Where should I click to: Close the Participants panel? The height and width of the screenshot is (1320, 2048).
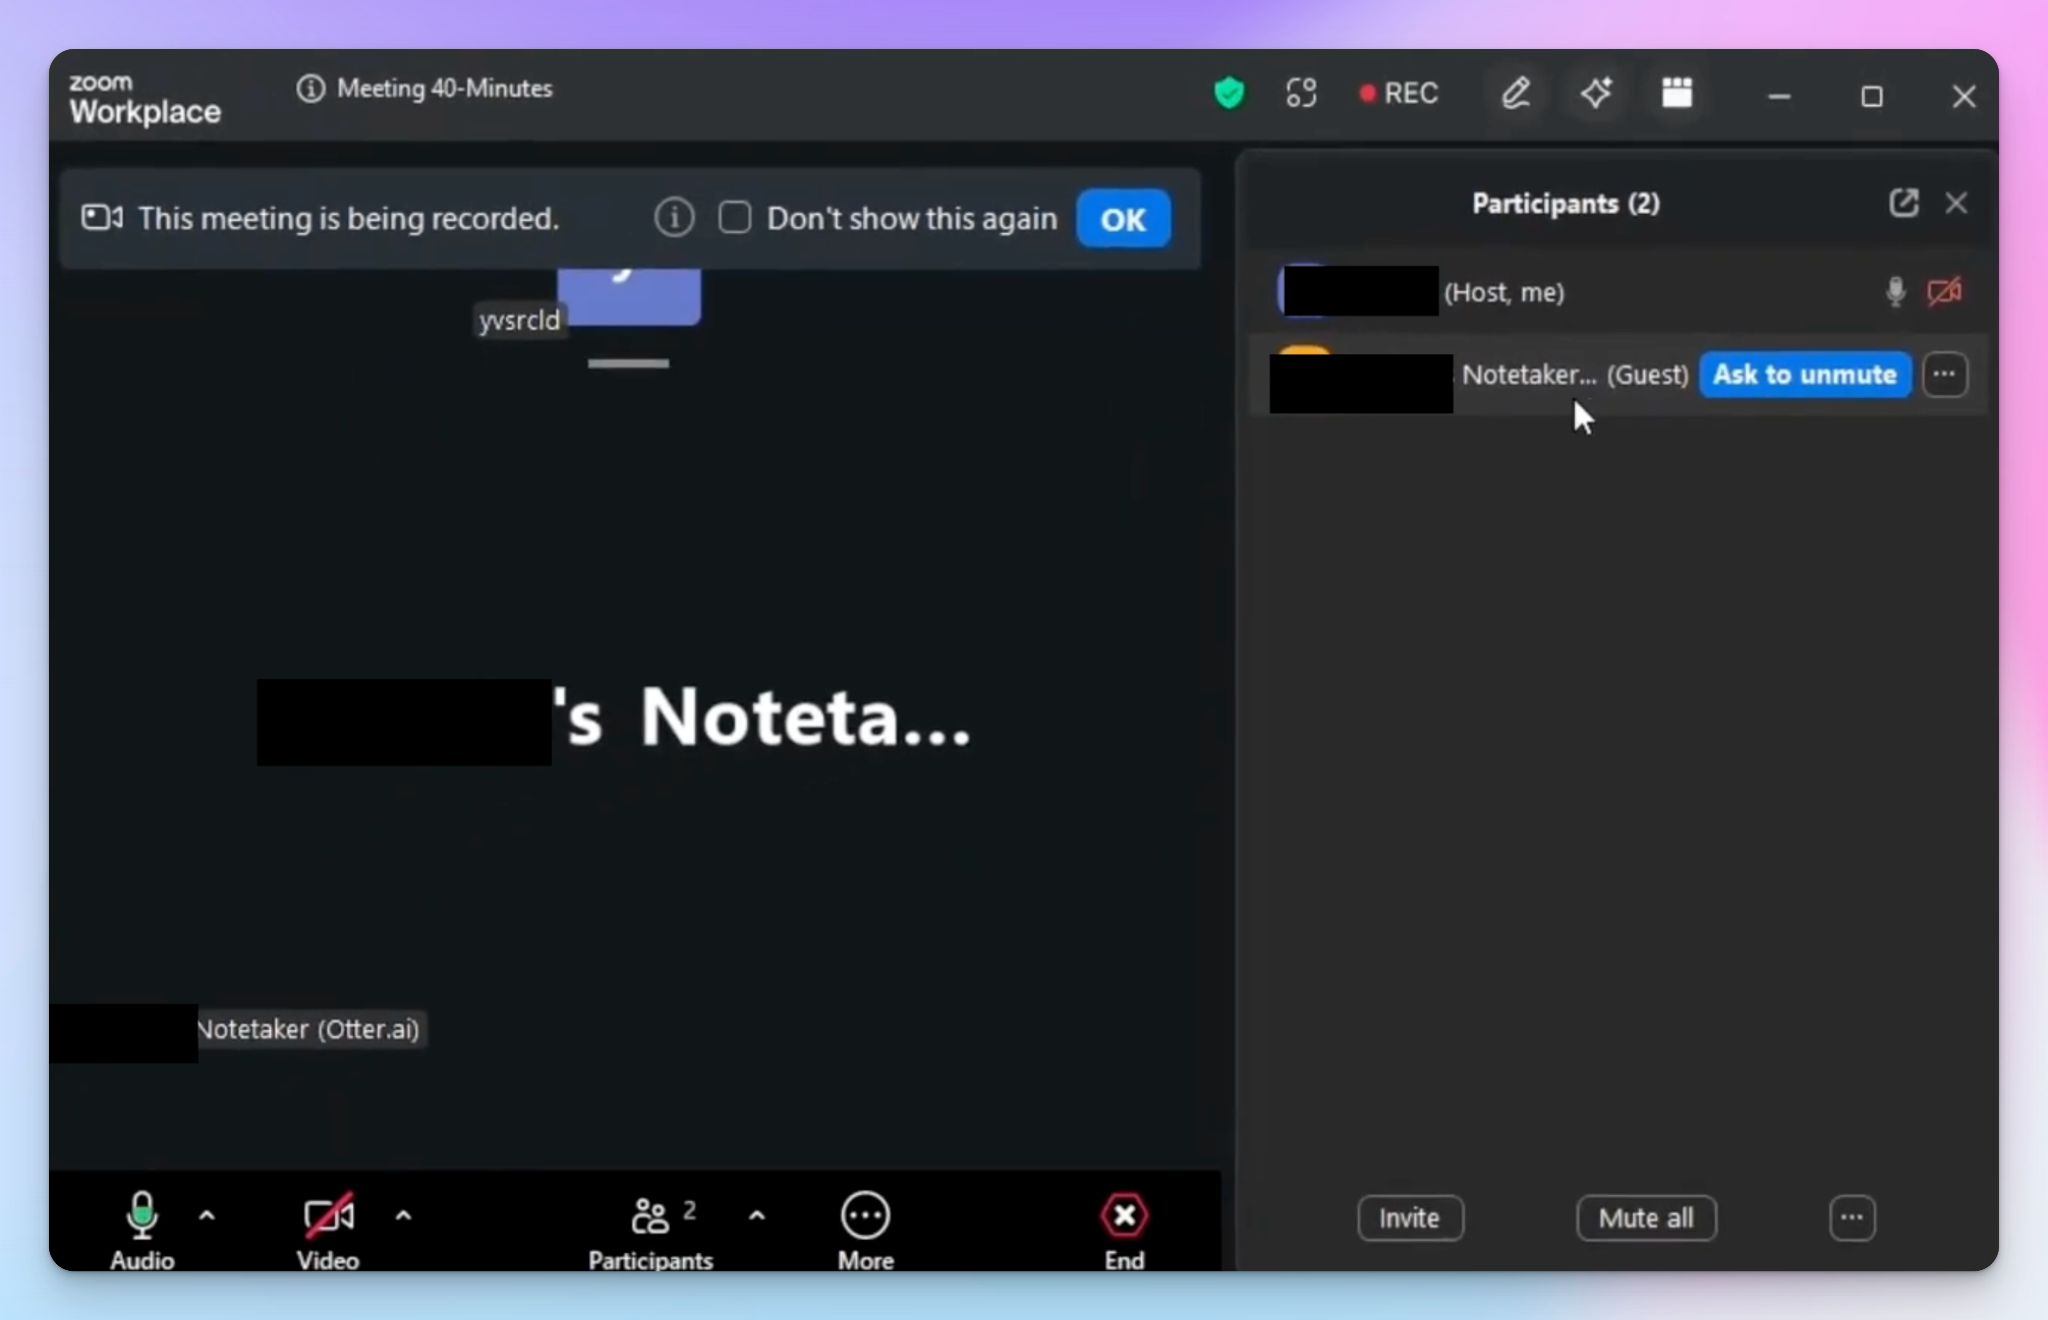point(1956,203)
